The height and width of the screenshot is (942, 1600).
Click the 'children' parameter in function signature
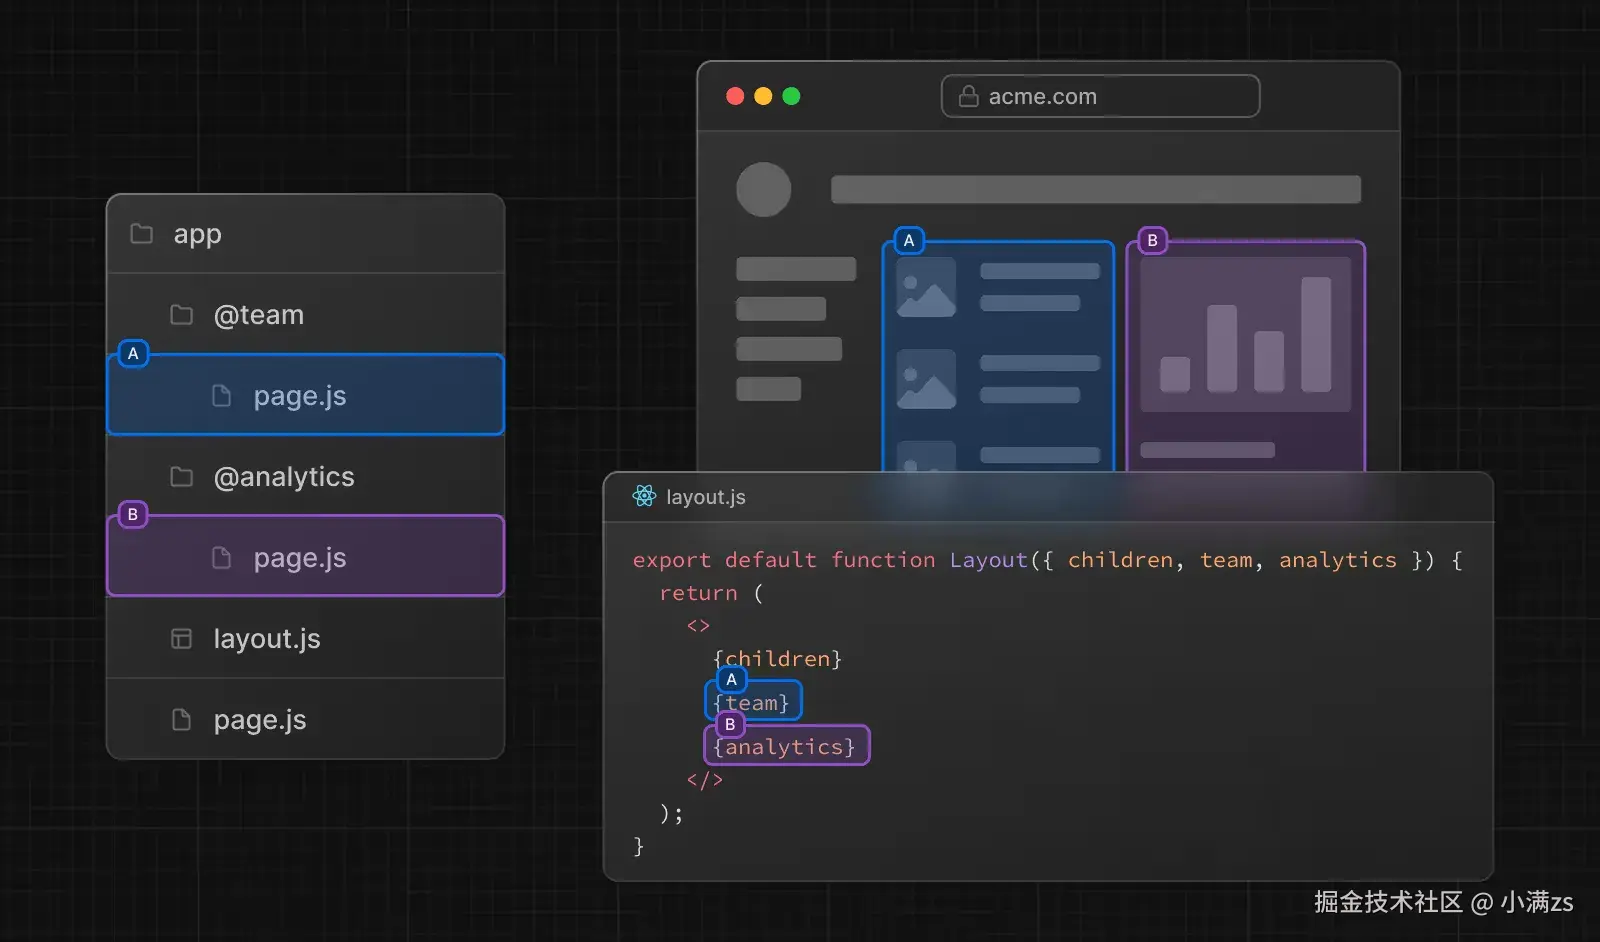[x=1120, y=560]
